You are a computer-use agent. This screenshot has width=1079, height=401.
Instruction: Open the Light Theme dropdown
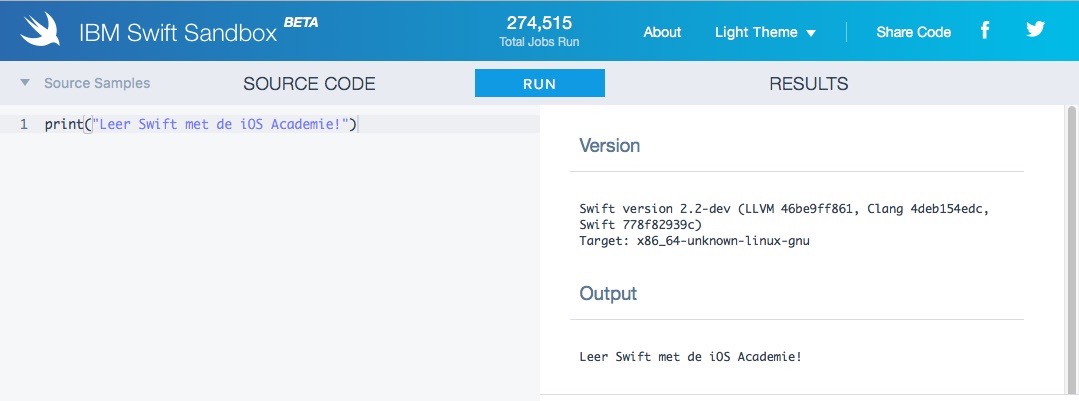[x=756, y=32]
